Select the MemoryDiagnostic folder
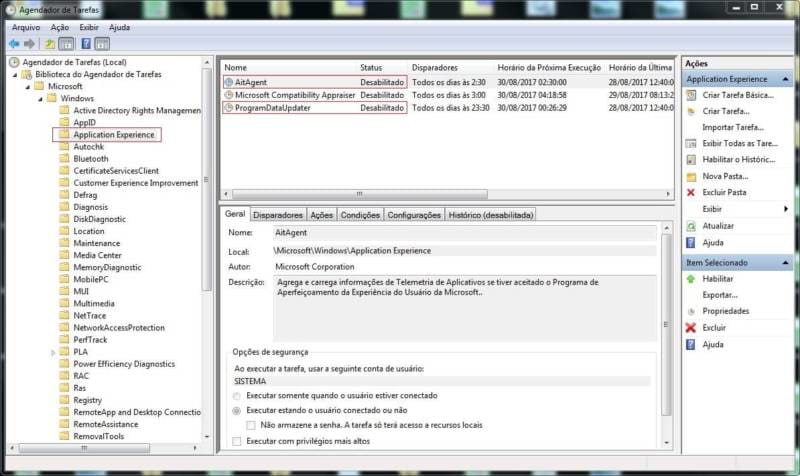 tap(107, 267)
